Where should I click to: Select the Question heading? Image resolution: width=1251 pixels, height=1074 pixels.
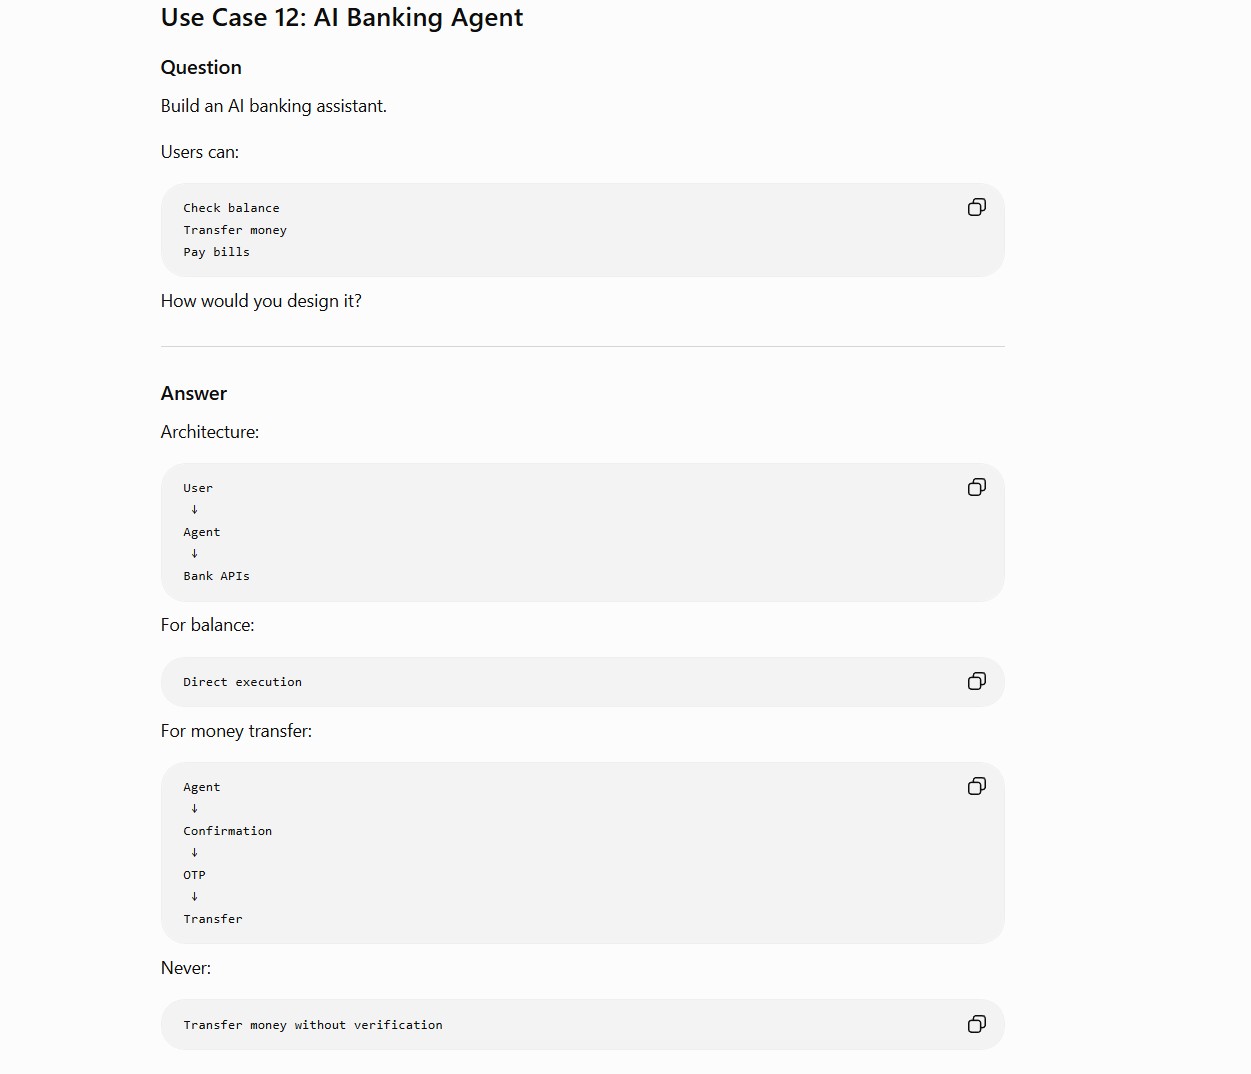tap(201, 68)
